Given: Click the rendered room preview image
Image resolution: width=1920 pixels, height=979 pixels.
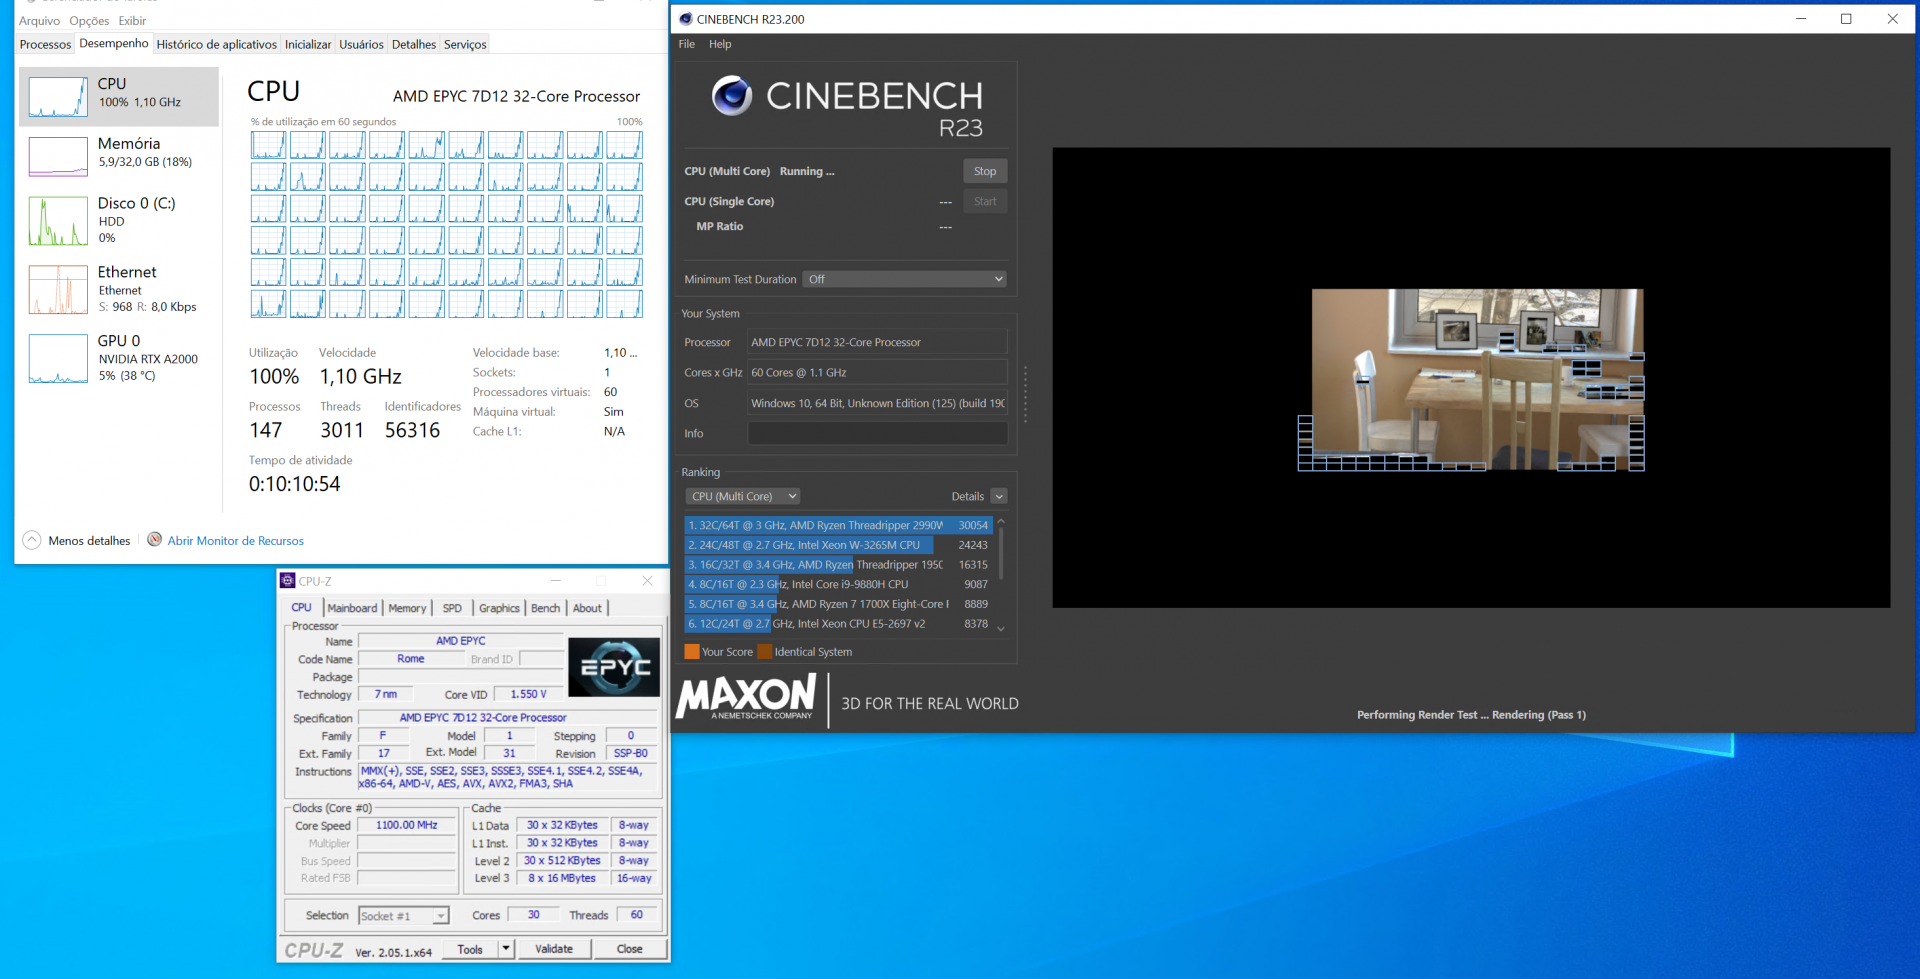Looking at the screenshot, I should pyautogui.click(x=1477, y=379).
